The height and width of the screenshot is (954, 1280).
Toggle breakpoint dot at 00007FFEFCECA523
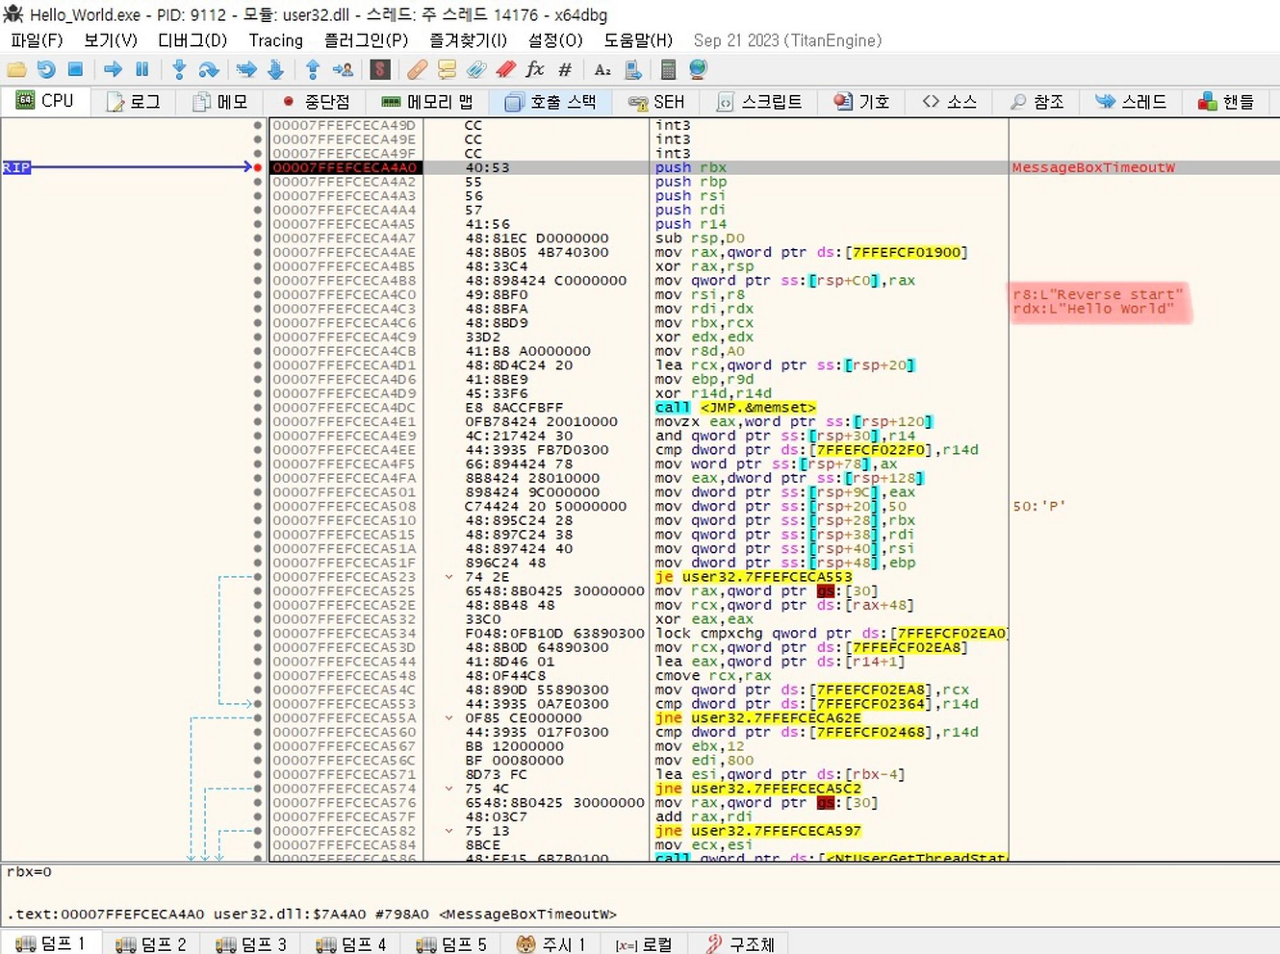pyautogui.click(x=258, y=577)
